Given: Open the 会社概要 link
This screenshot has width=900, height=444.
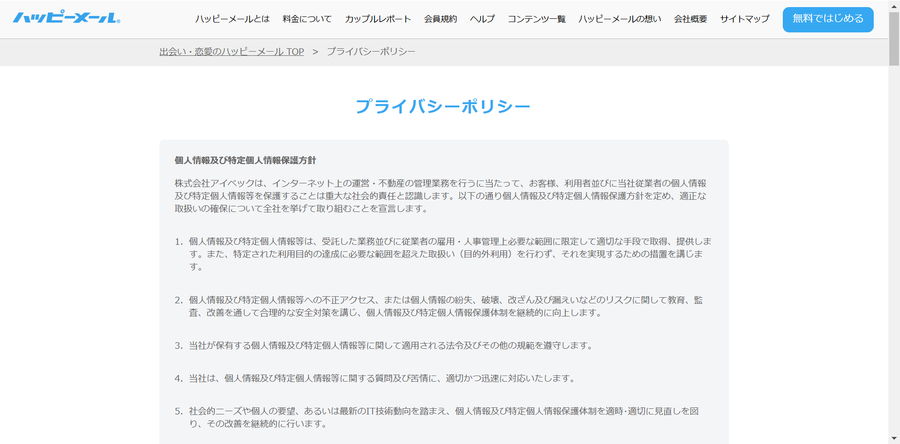Looking at the screenshot, I should click(x=690, y=19).
